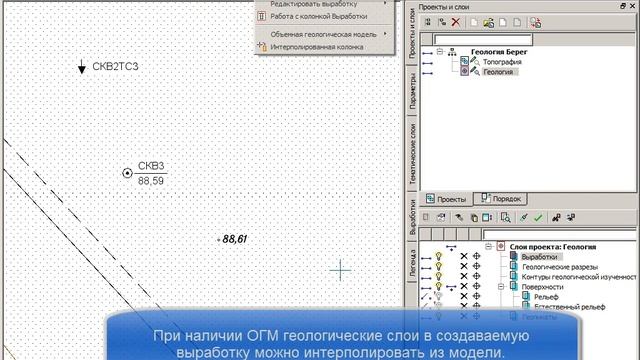This screenshot has width=640, height=360.
Task: Click the well symbol СКВ3 on the map
Action: pos(127,173)
